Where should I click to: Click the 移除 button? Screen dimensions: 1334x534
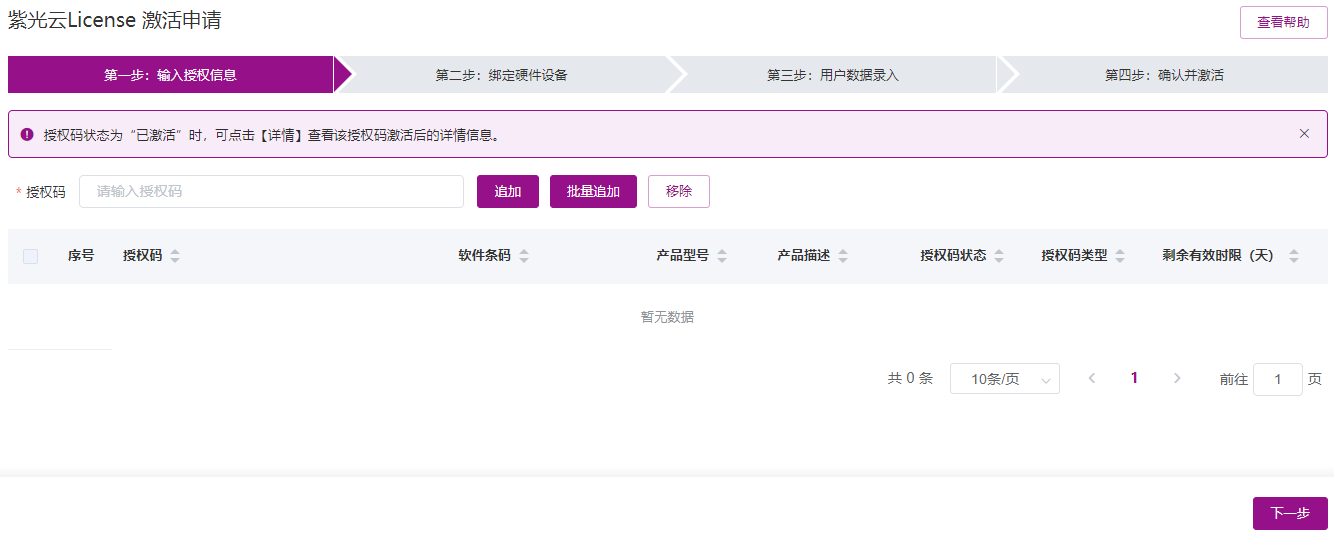[679, 192]
